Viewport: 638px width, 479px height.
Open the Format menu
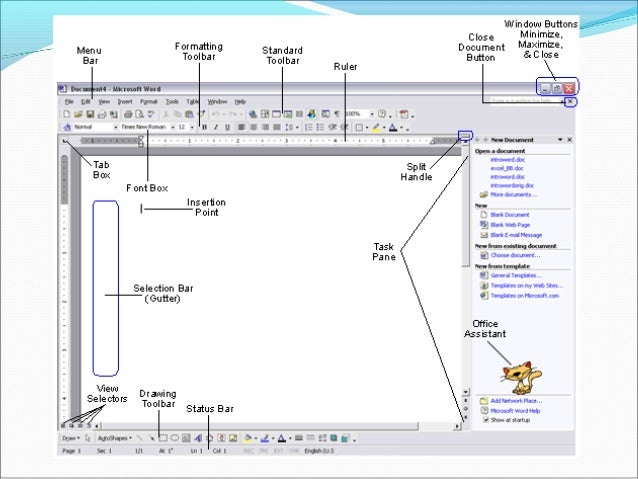[x=149, y=102]
